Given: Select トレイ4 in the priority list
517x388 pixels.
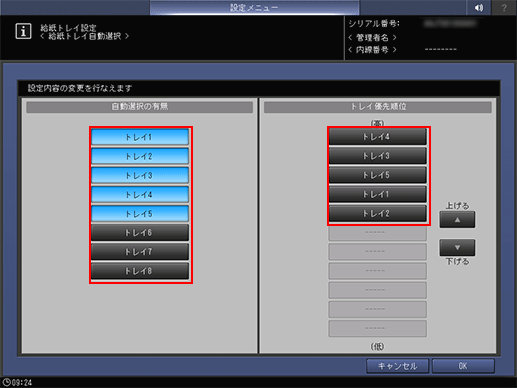Looking at the screenshot, I should point(378,137).
